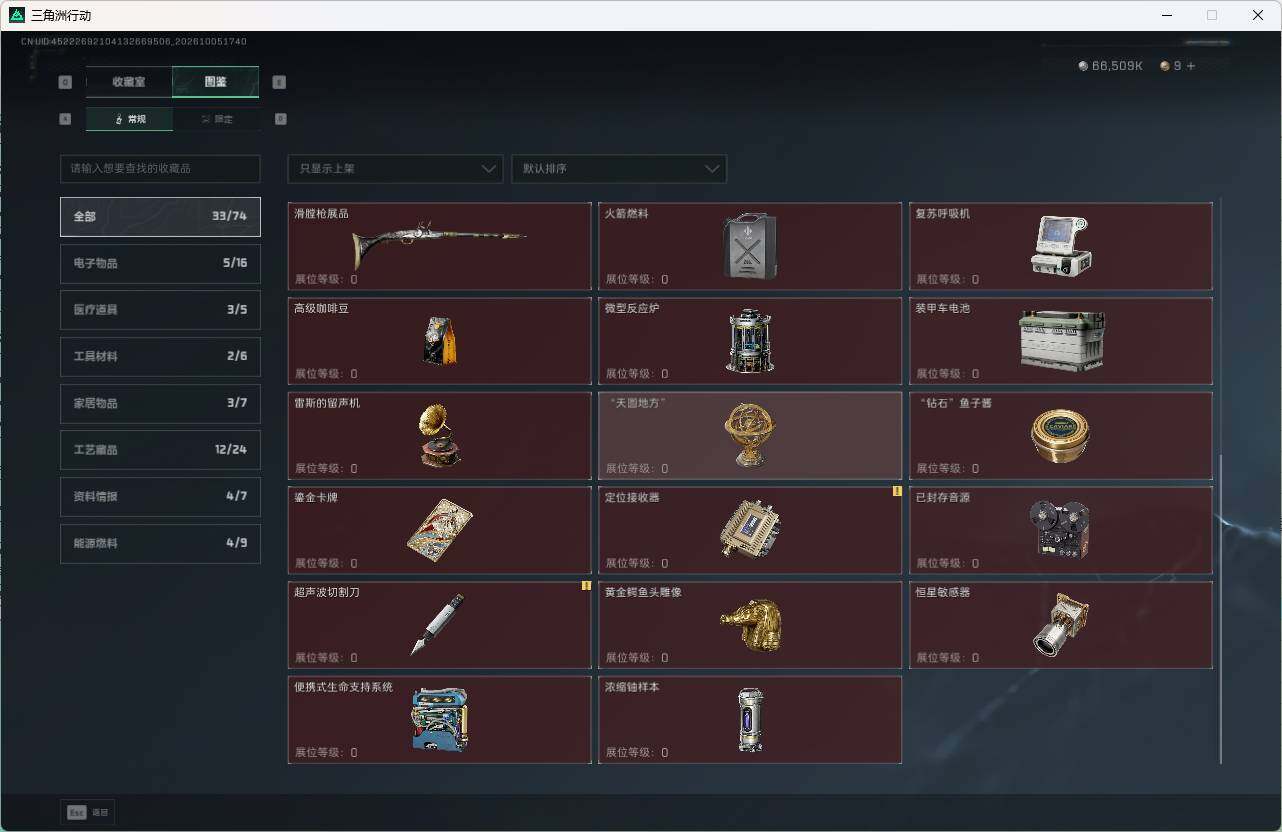Viewport: 1282px width, 832px height.
Task: Open the 恒星敏感器 star sensor item
Action: (x=1061, y=625)
